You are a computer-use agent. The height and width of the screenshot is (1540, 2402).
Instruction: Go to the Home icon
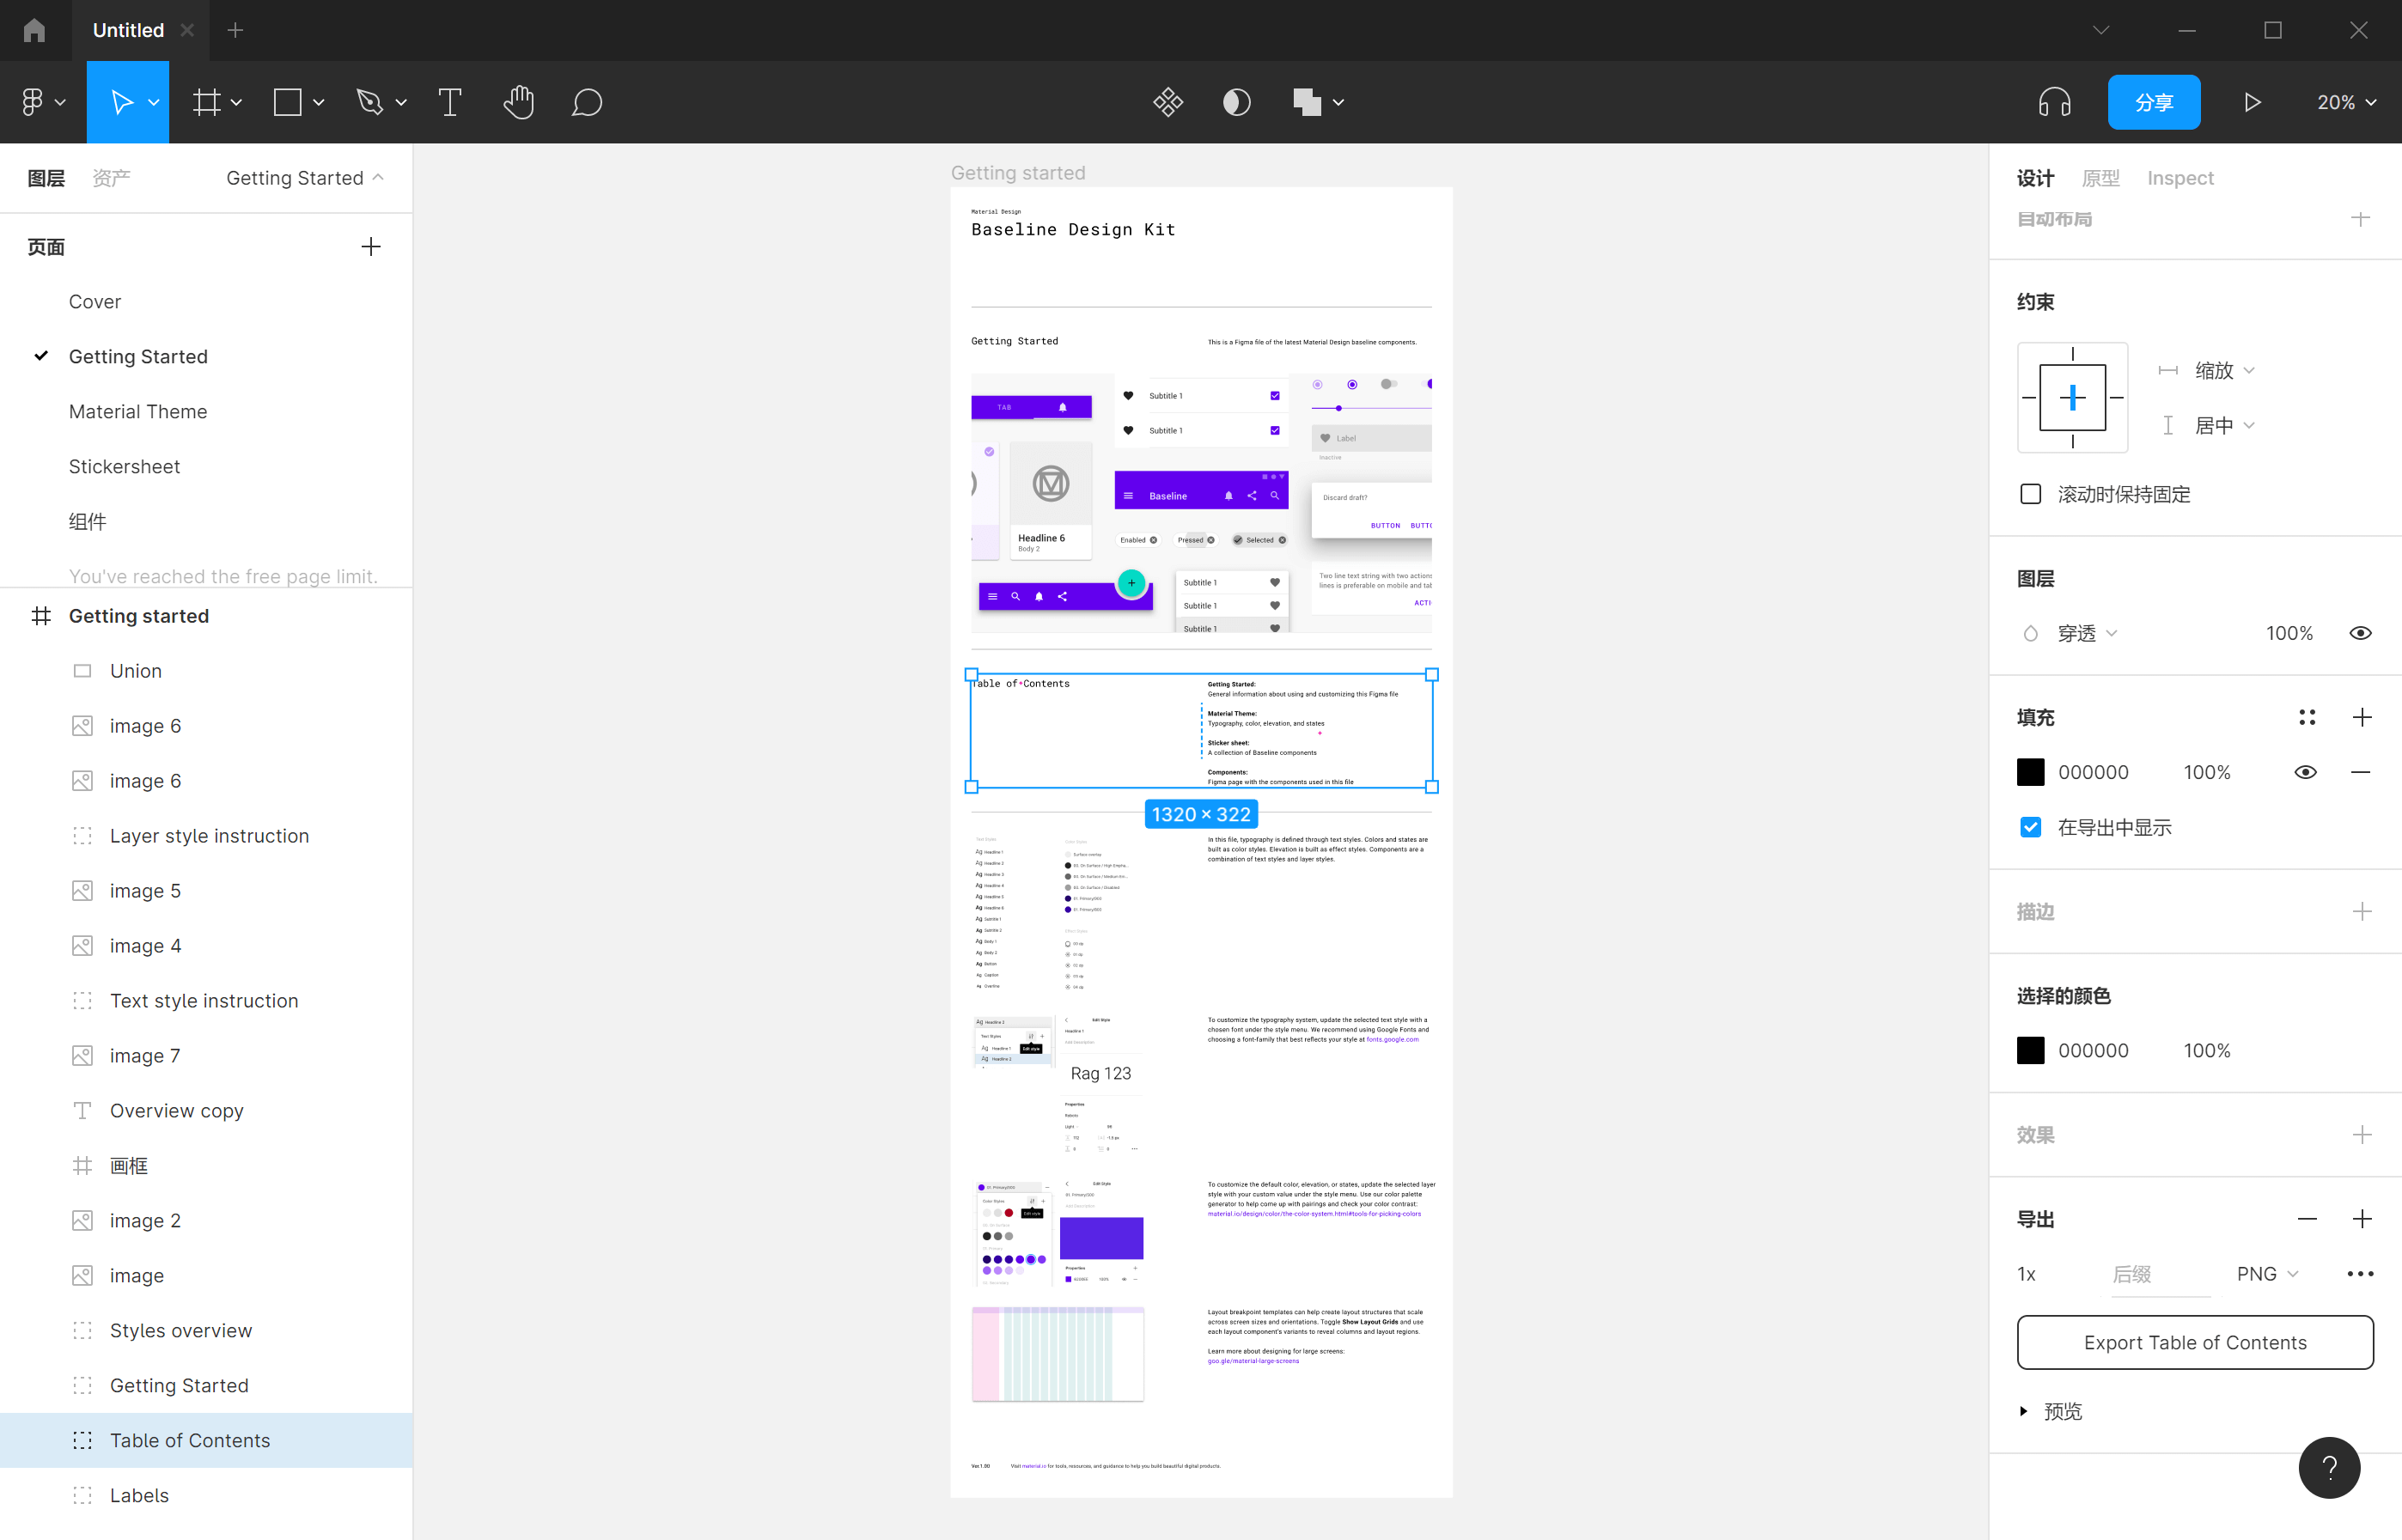point(34,30)
